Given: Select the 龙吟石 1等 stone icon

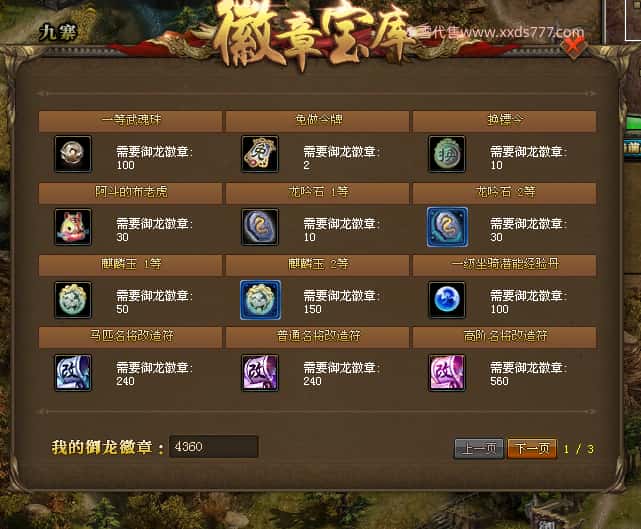Looking at the screenshot, I should pyautogui.click(x=260, y=227).
